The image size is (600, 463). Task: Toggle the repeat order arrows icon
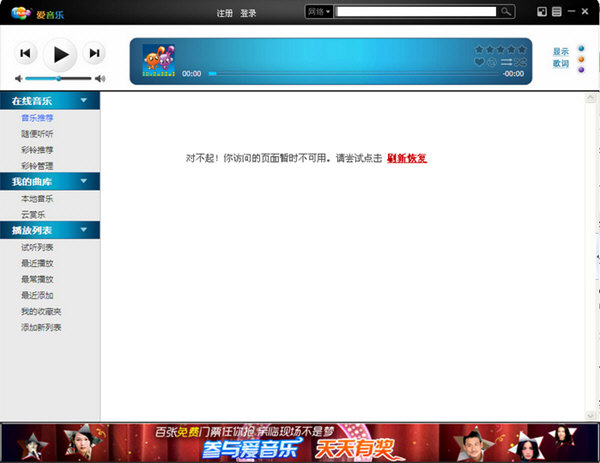coord(507,62)
